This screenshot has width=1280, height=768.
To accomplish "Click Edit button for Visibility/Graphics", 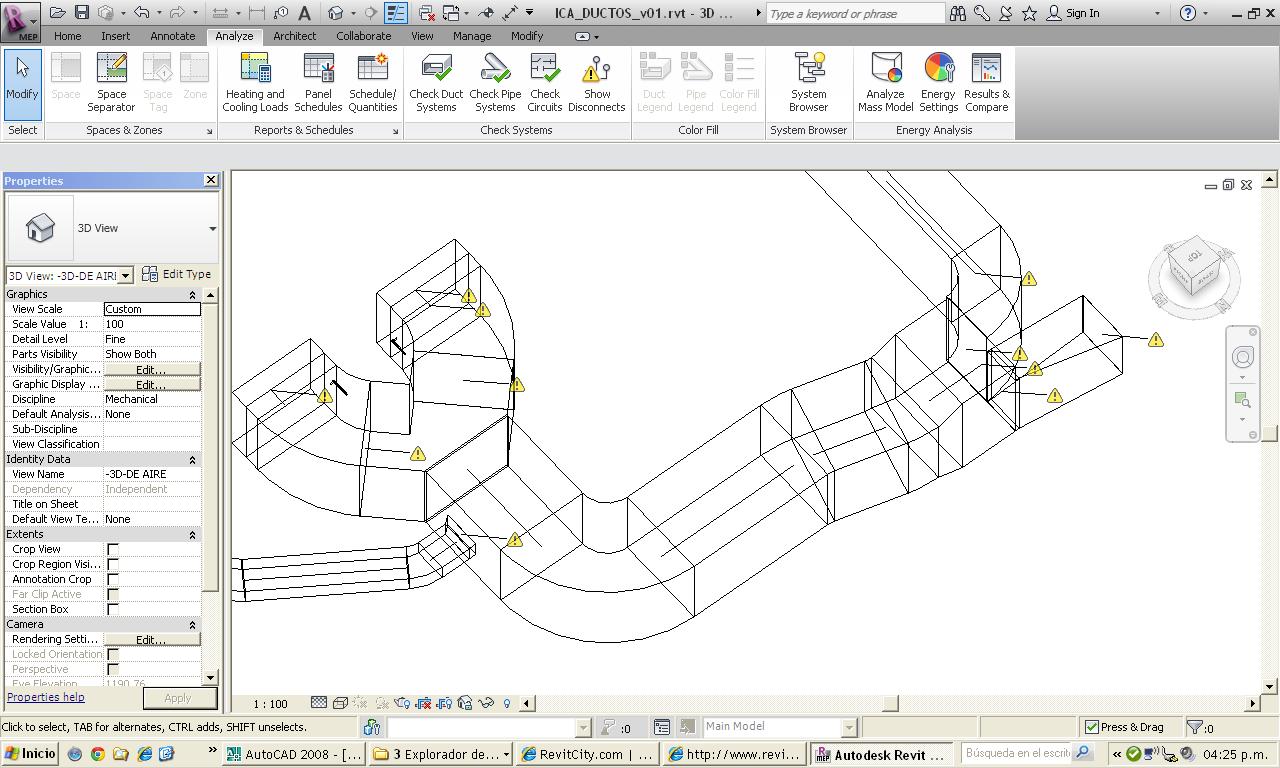I will (x=151, y=370).
